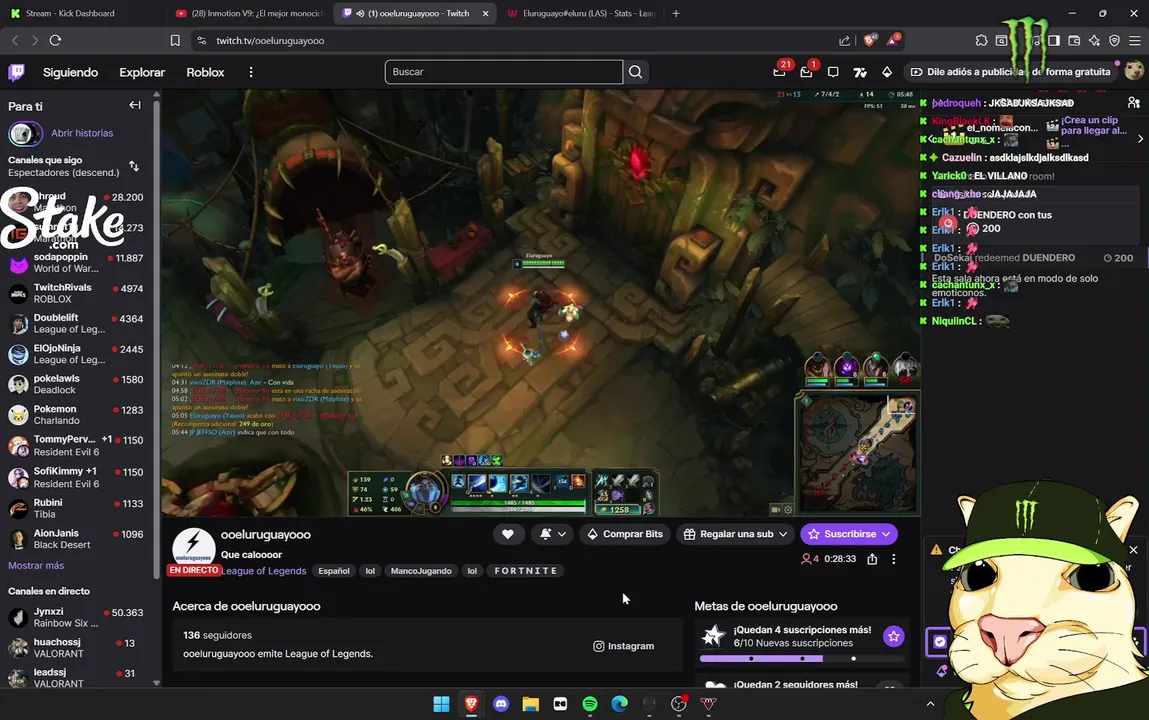1149x720 pixels.
Task: Select the Español tag
Action: point(333,571)
